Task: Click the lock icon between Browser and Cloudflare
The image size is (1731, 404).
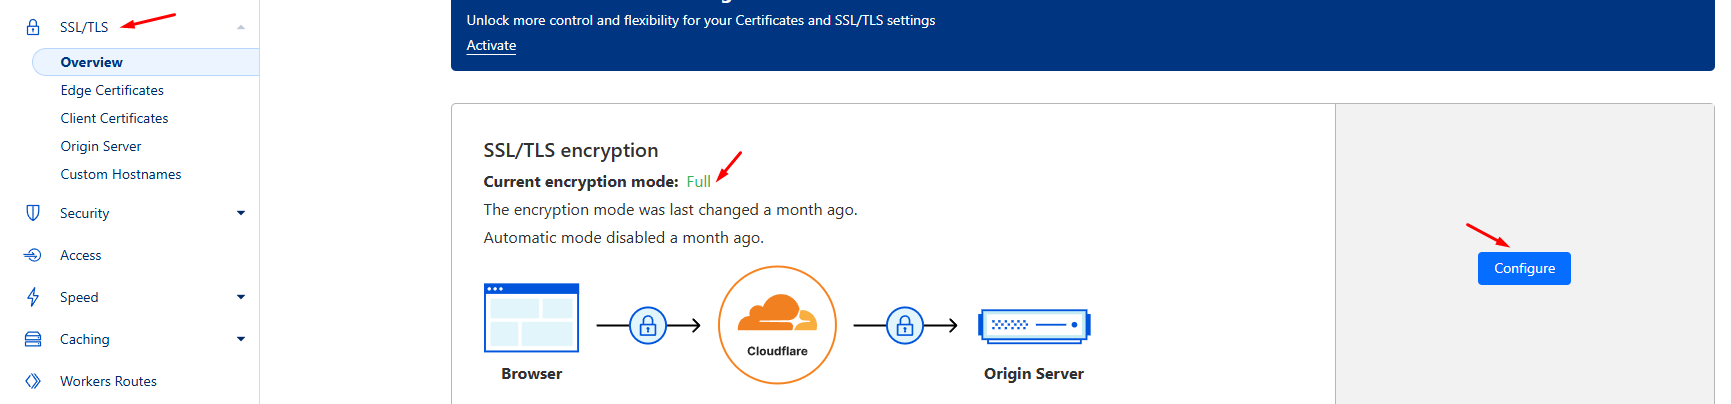Action: [648, 326]
